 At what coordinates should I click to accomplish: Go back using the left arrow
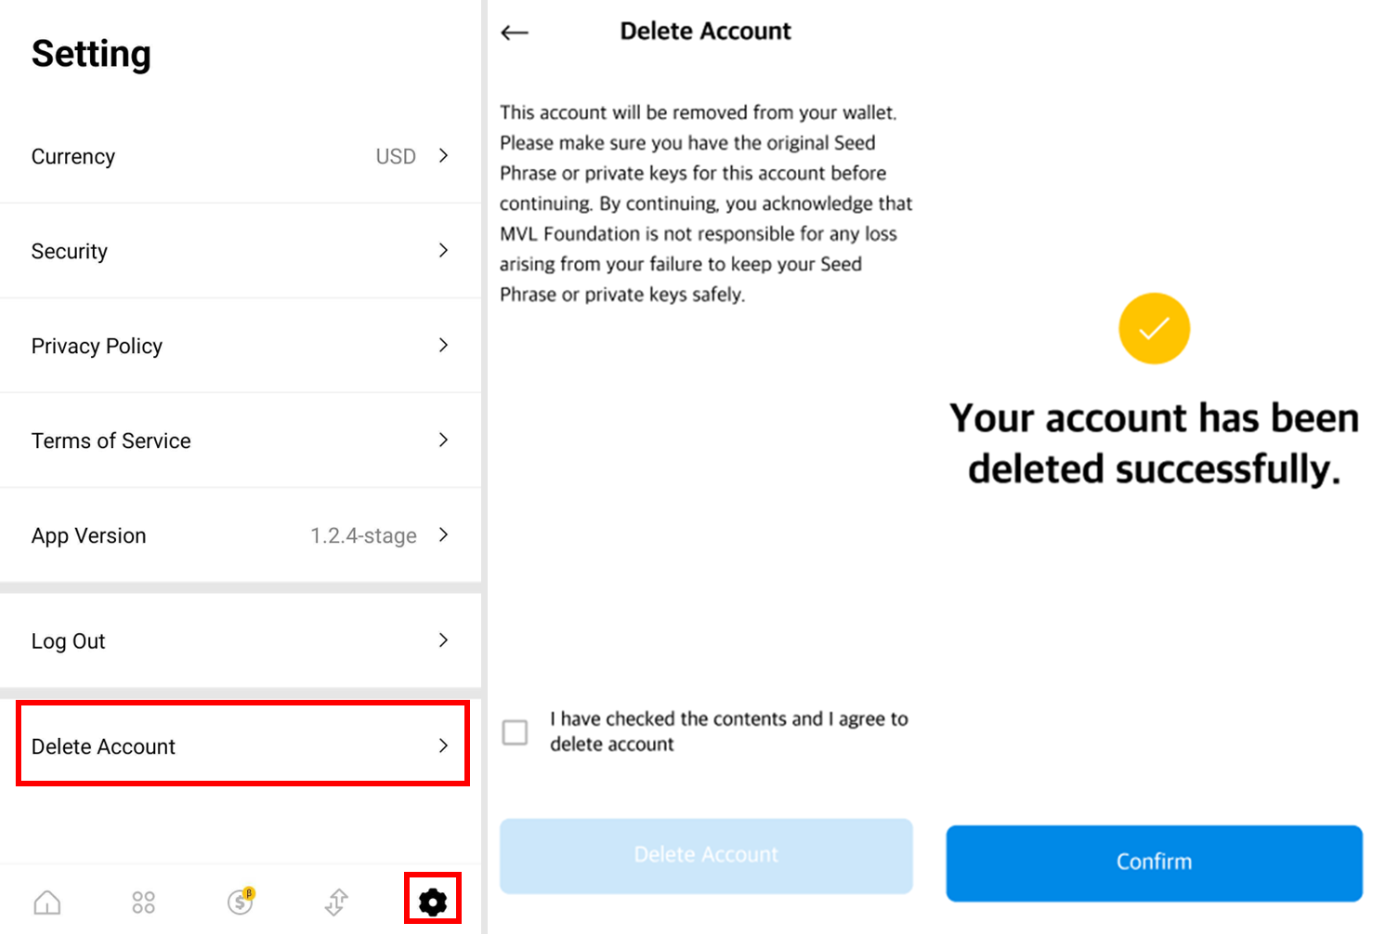[x=514, y=33]
